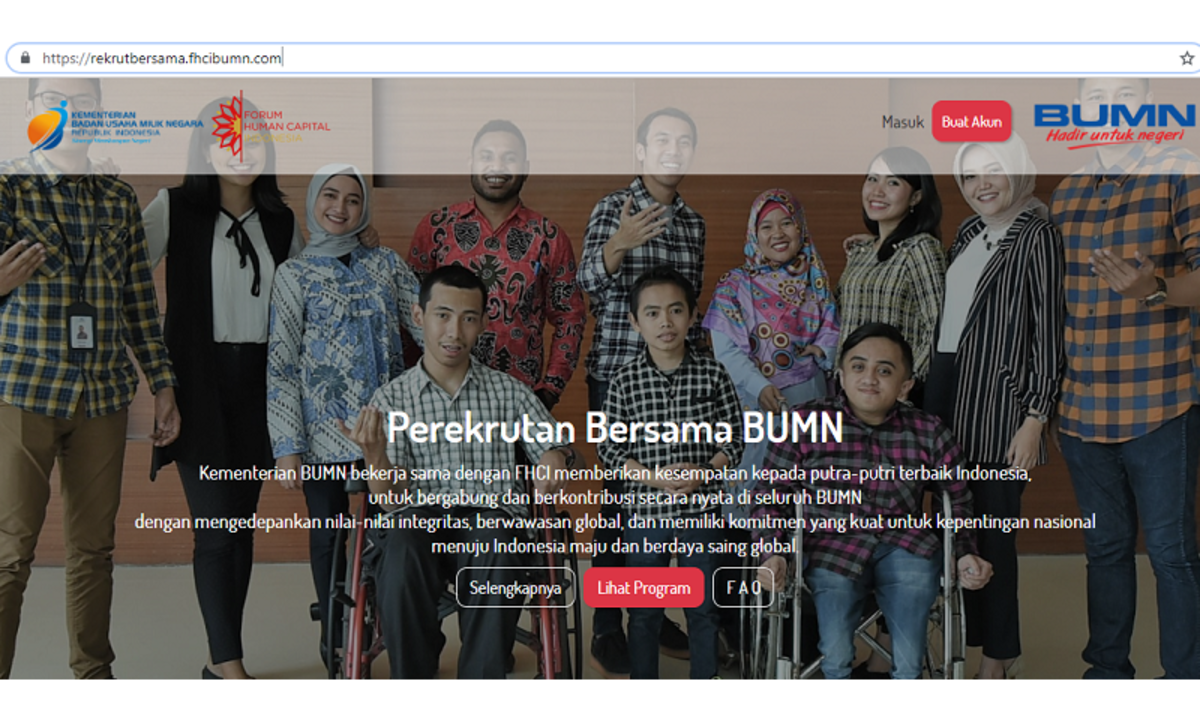The image size is (1200, 720).
Task: Click the red Buat Akun button
Action: pyautogui.click(x=972, y=121)
